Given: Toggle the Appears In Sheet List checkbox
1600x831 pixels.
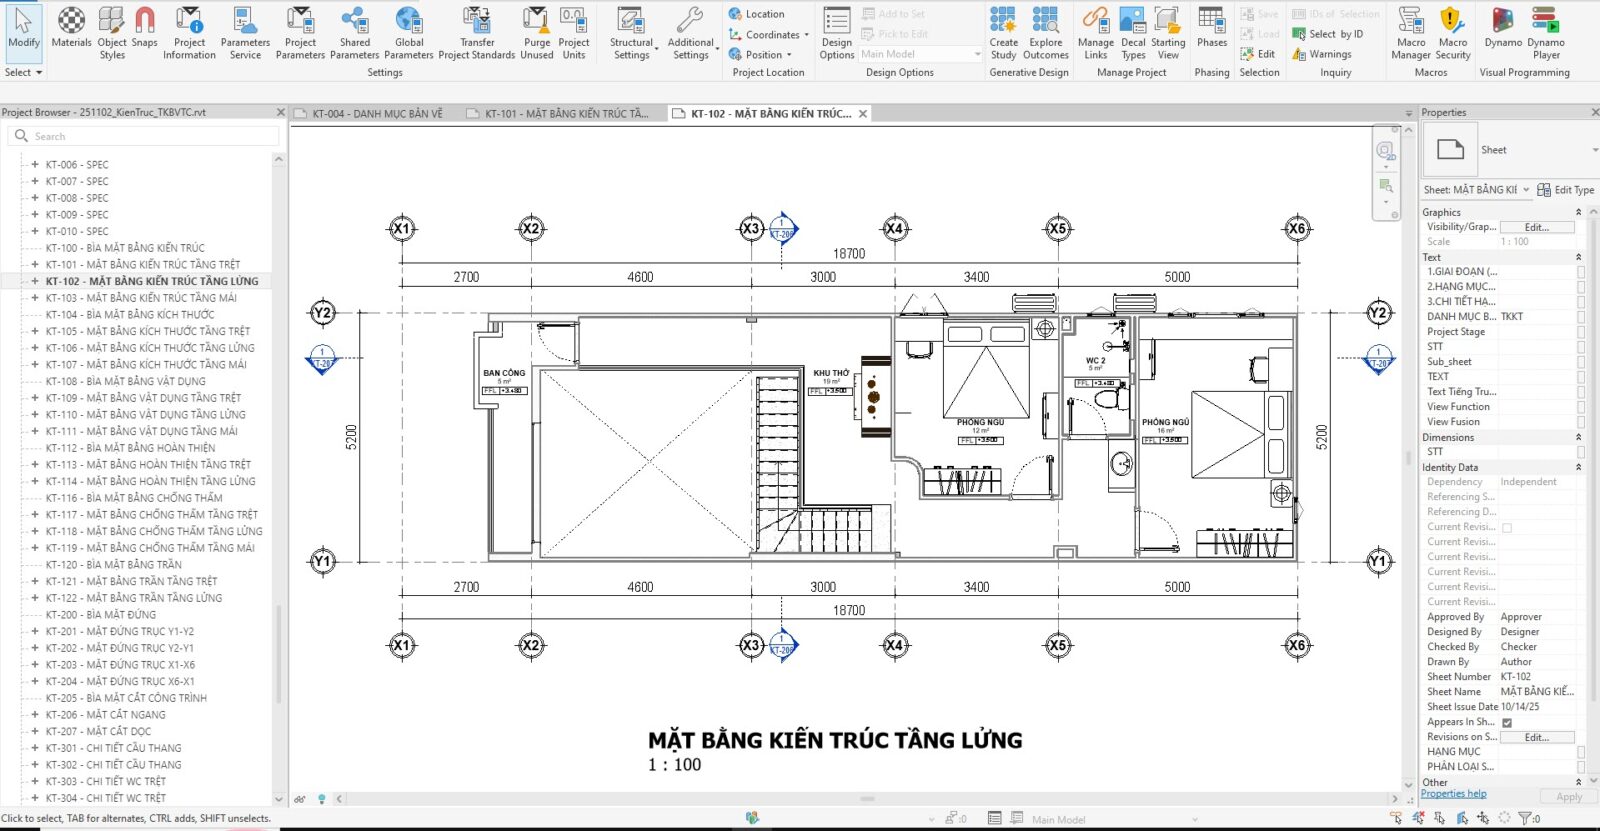Looking at the screenshot, I should point(1507,722).
